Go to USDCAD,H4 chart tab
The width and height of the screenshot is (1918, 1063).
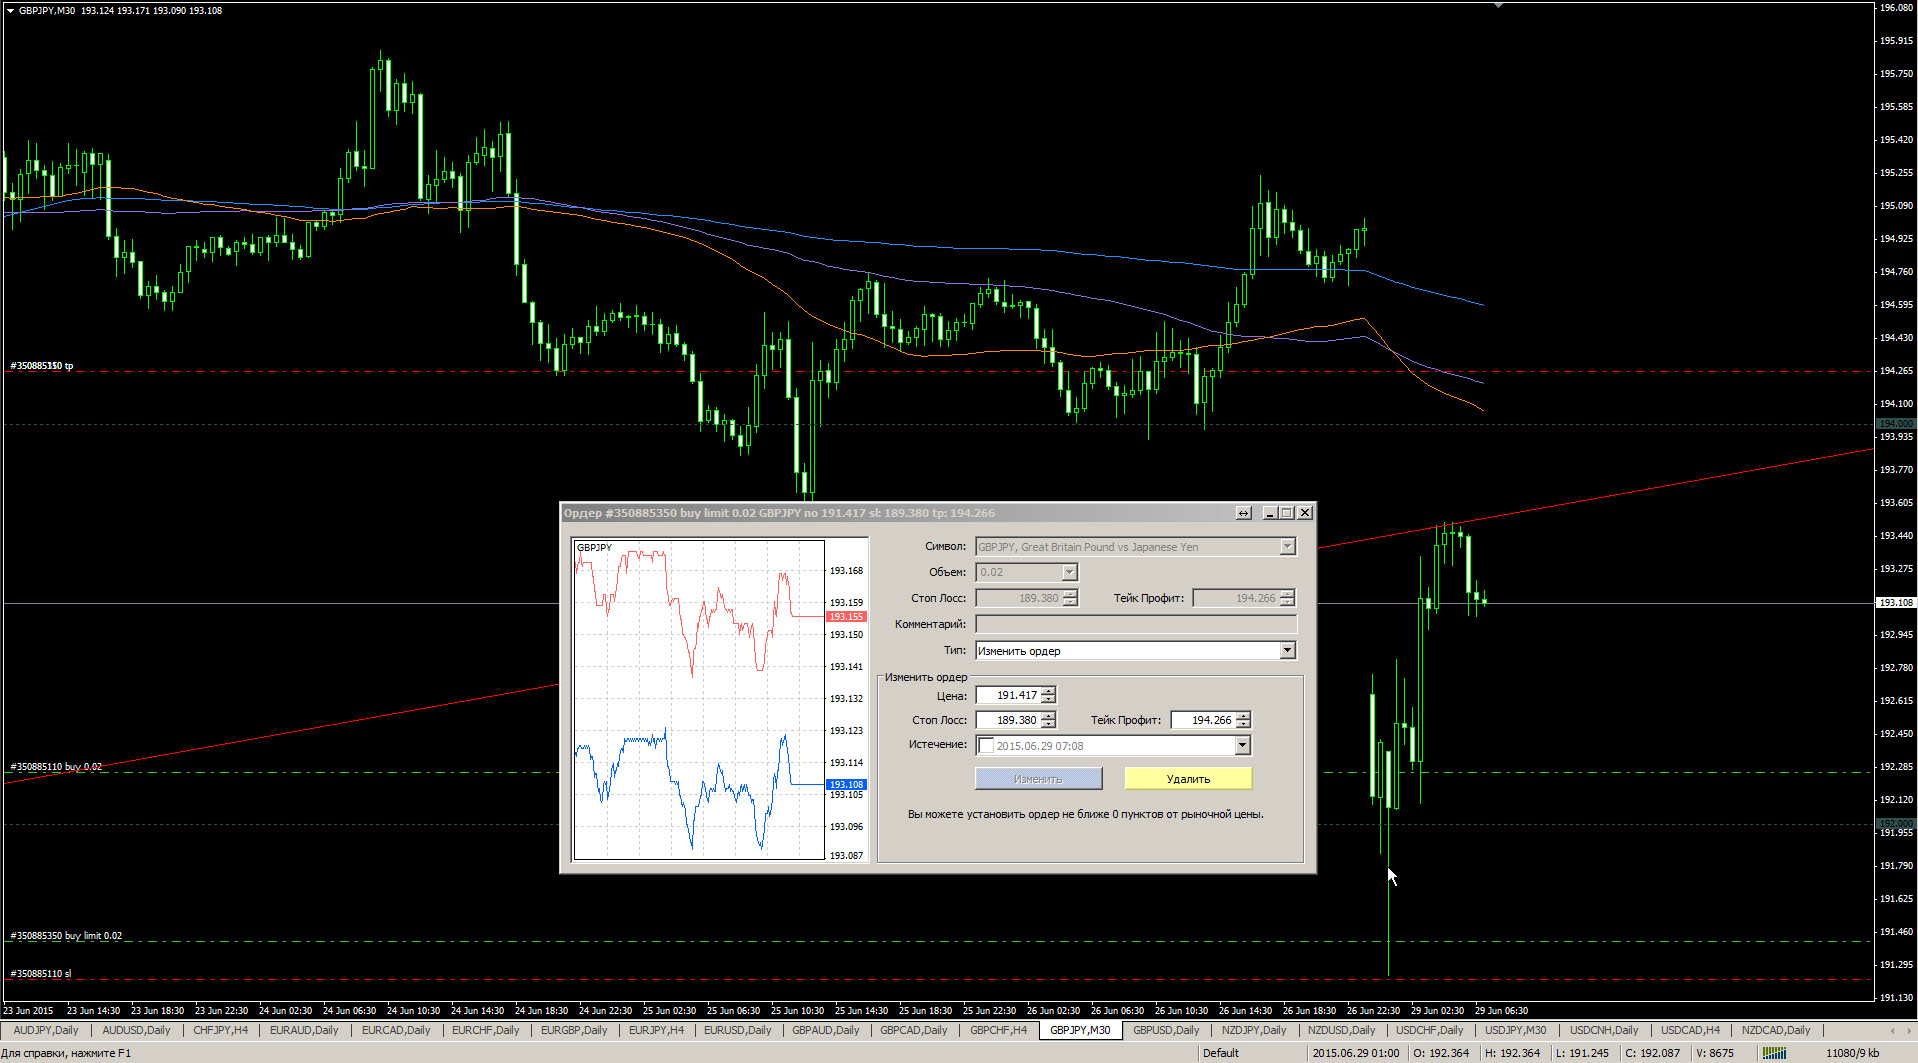click(1690, 1030)
